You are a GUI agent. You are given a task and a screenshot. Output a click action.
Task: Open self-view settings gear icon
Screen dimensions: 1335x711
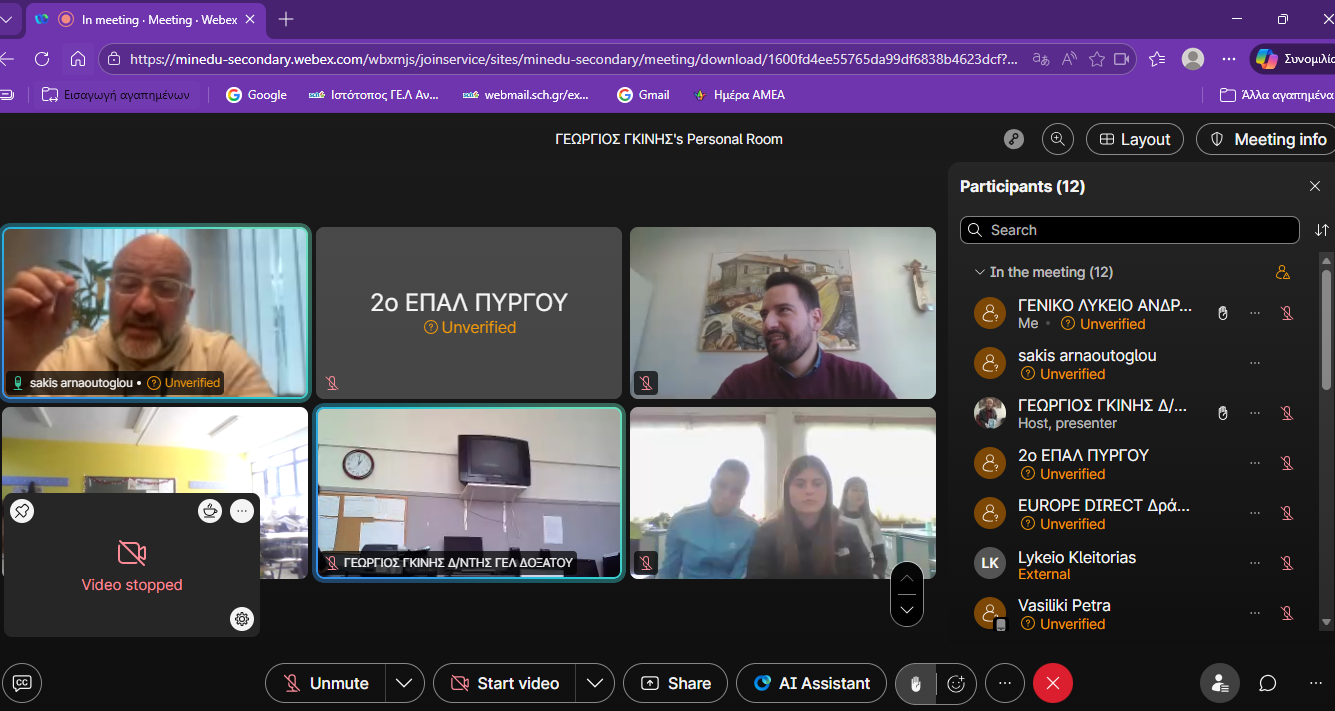[241, 619]
